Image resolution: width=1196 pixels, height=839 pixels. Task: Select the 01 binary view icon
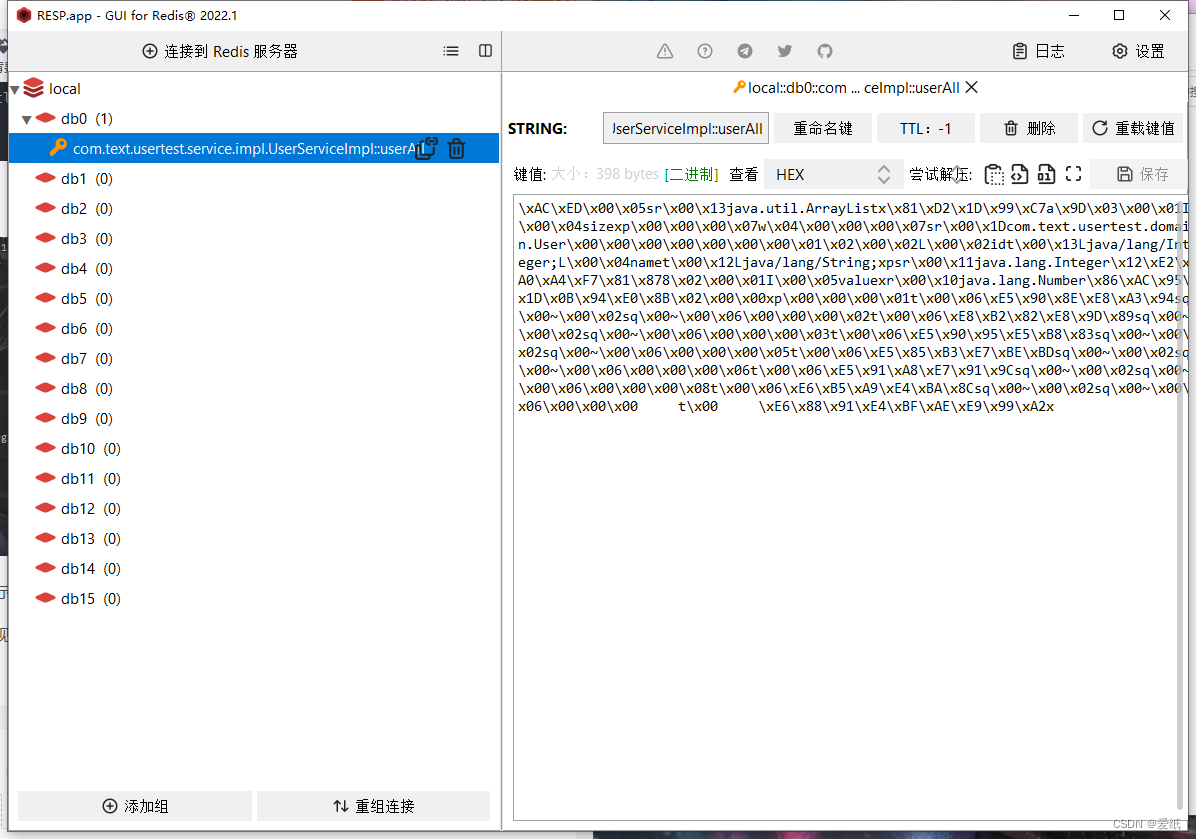coord(1045,174)
